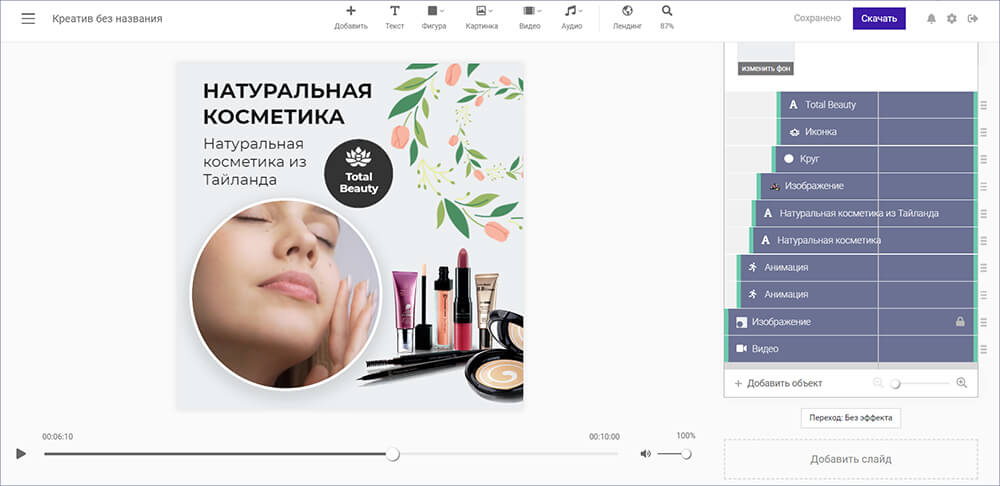1000x486 pixels.
Task: Click the canvas subtitle Натуральная косметика из Тайланда
Action: pos(254,162)
